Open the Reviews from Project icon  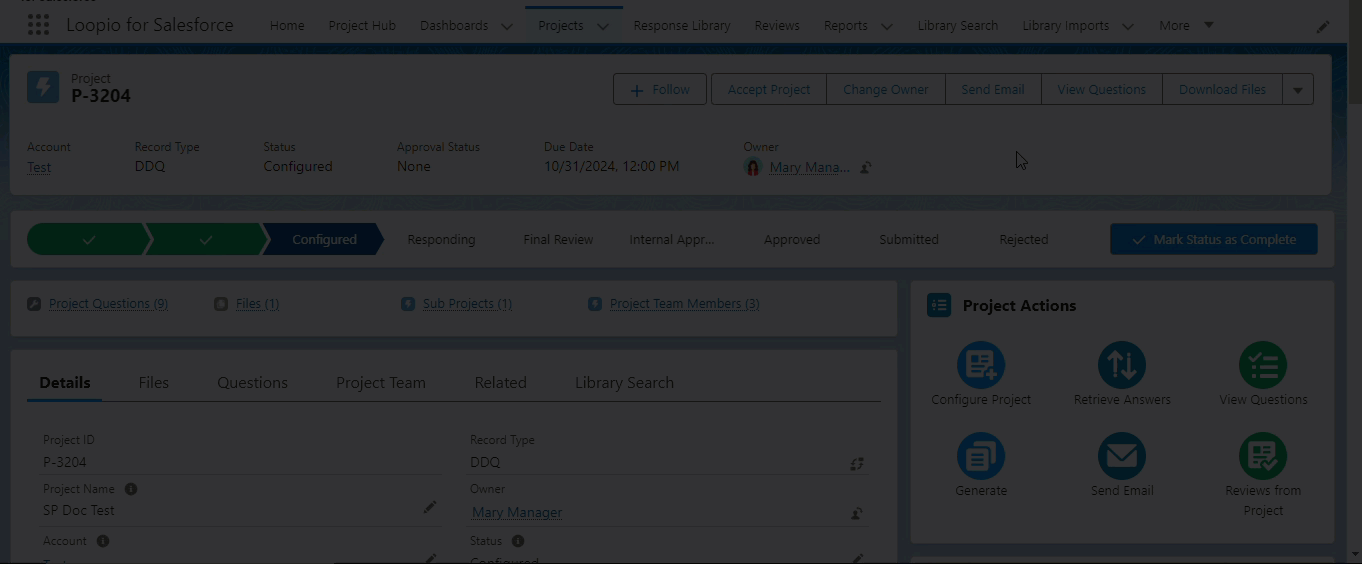pos(1263,456)
